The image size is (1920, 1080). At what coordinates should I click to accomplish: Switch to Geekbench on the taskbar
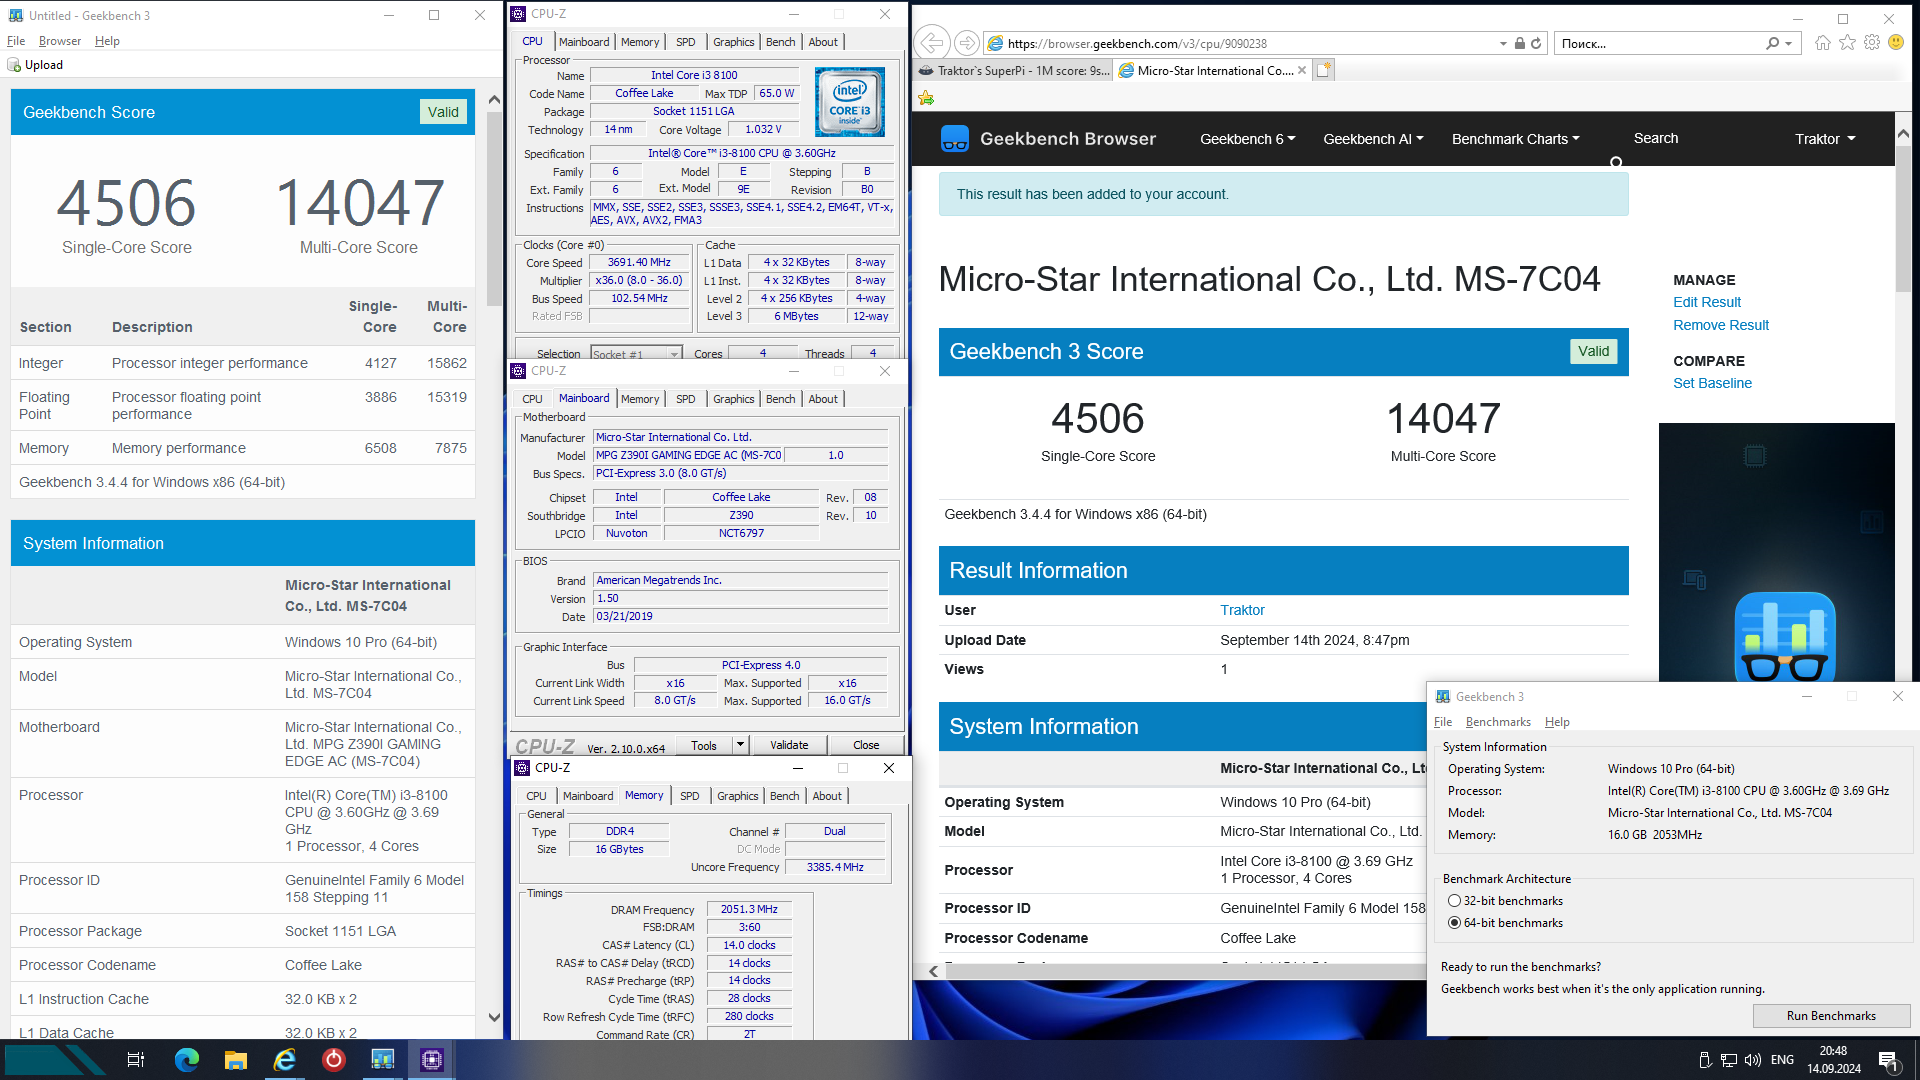tap(382, 1060)
